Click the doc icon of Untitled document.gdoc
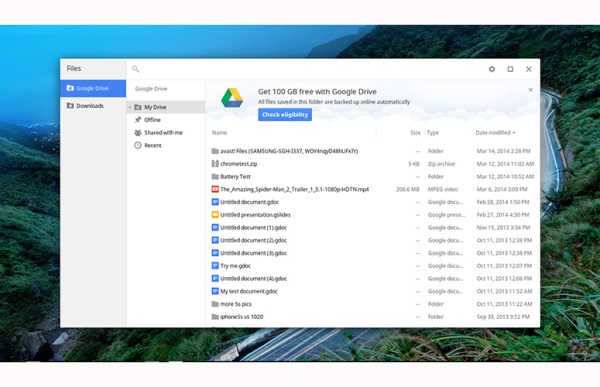 coord(215,202)
